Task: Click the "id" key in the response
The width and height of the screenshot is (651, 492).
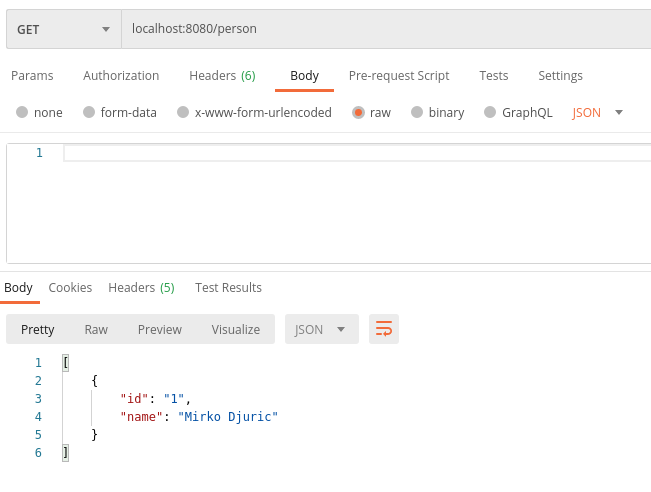Action: coord(134,399)
